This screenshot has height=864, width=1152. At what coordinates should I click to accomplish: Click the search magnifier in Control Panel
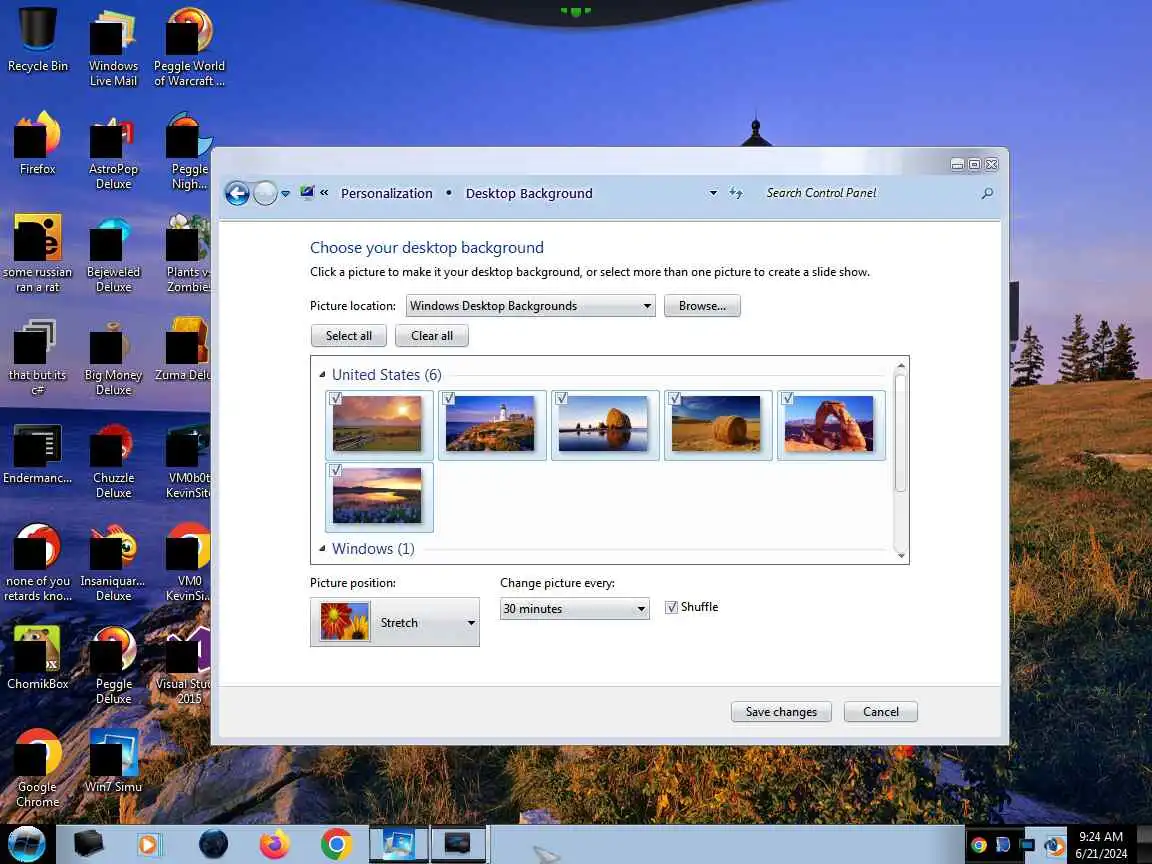(x=987, y=193)
